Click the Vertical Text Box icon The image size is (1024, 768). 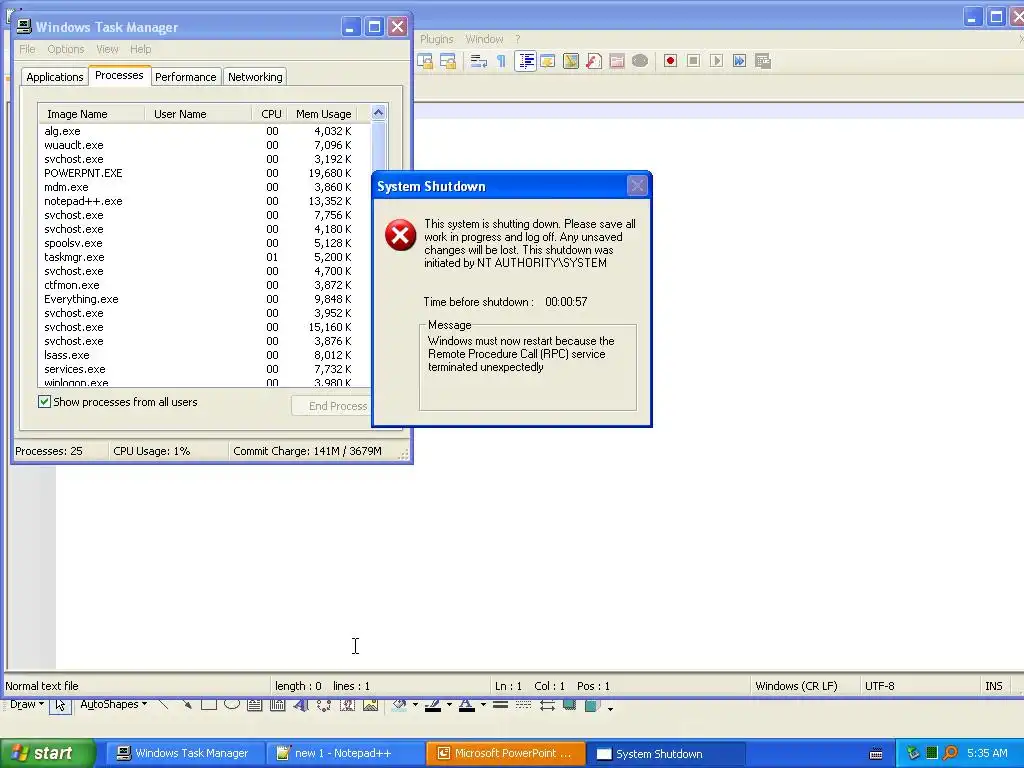pos(278,705)
